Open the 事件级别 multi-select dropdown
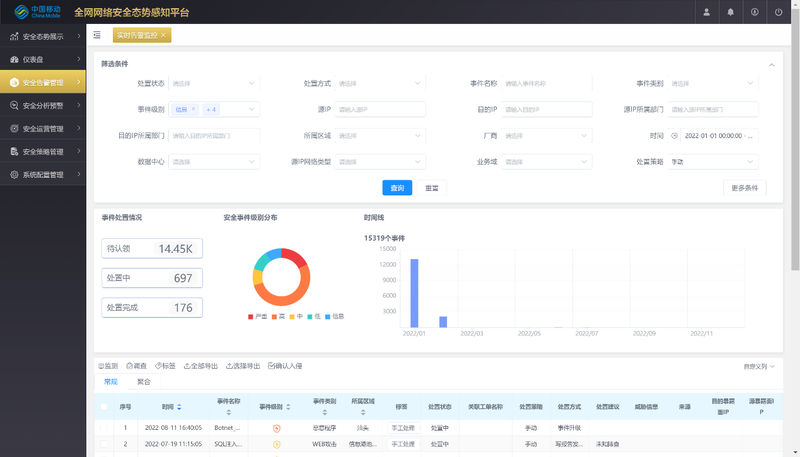 click(x=214, y=109)
